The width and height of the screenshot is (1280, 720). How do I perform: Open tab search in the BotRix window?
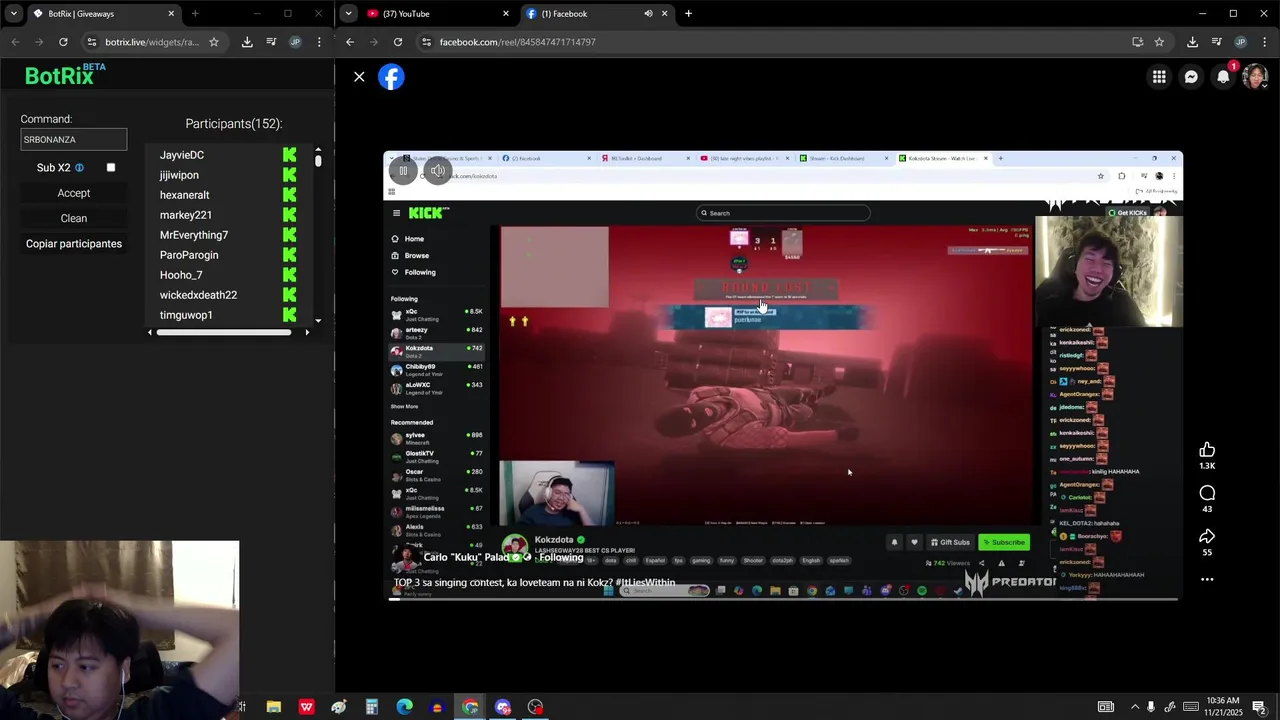click(14, 14)
